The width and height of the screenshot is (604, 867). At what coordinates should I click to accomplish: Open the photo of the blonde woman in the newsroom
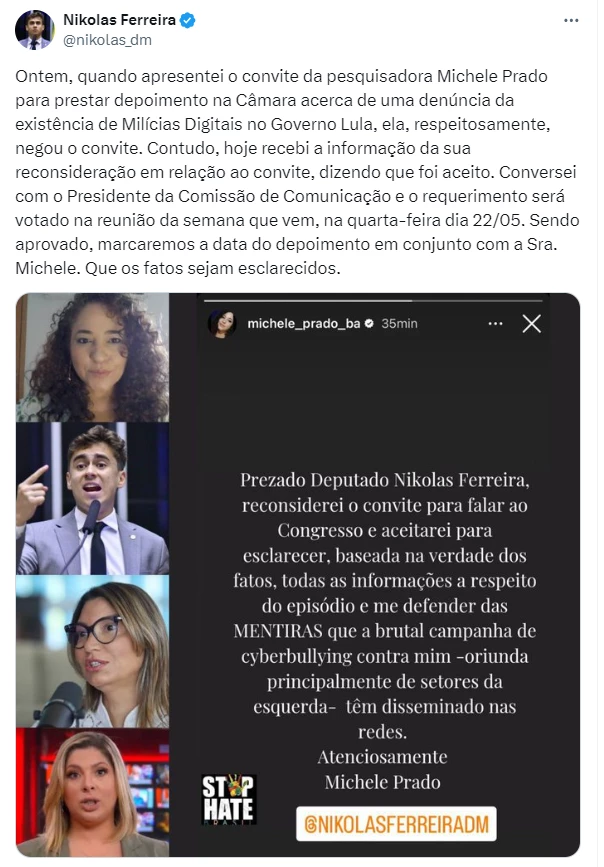coord(92,792)
